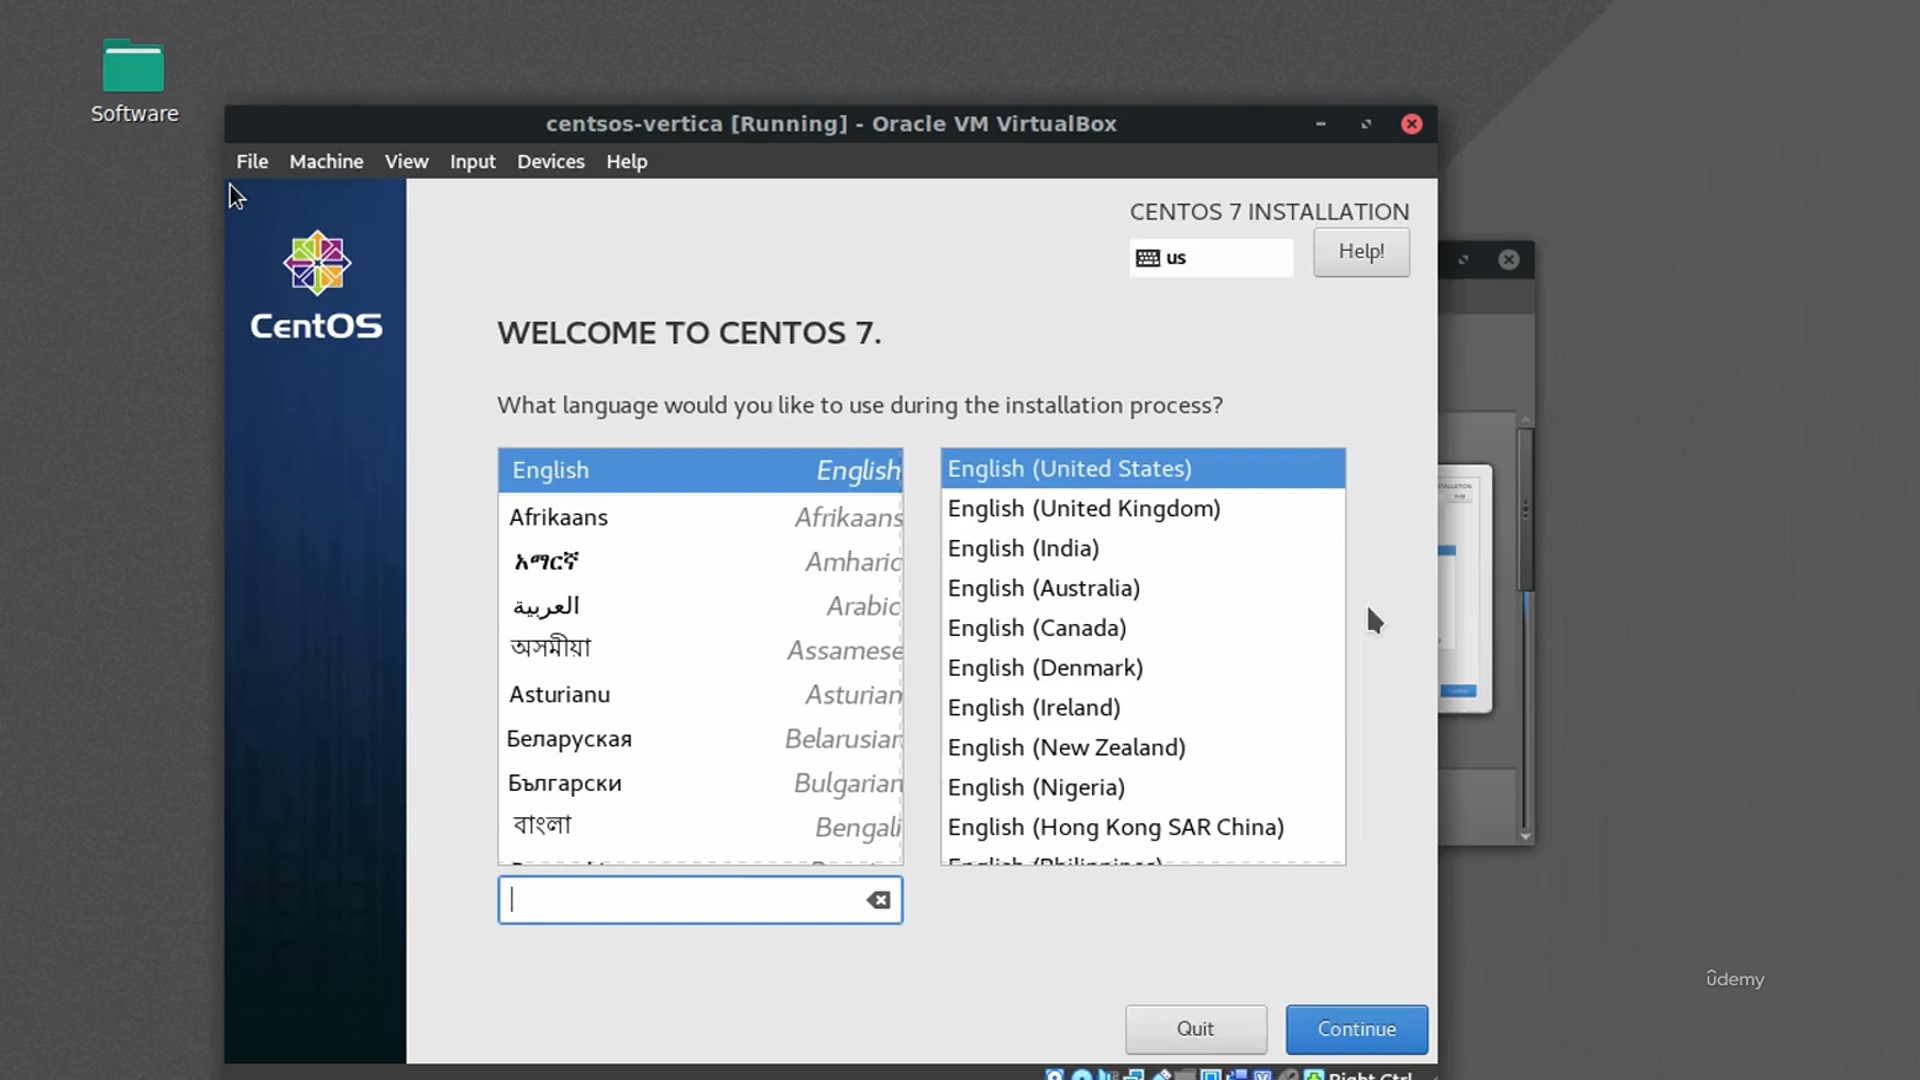1920x1080 pixels.
Task: Open the File menu
Action: point(252,161)
